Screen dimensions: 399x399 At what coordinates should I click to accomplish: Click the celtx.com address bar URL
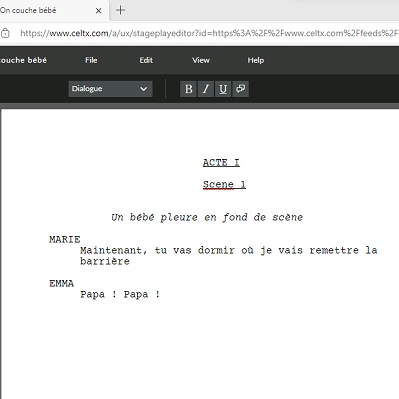[209, 33]
